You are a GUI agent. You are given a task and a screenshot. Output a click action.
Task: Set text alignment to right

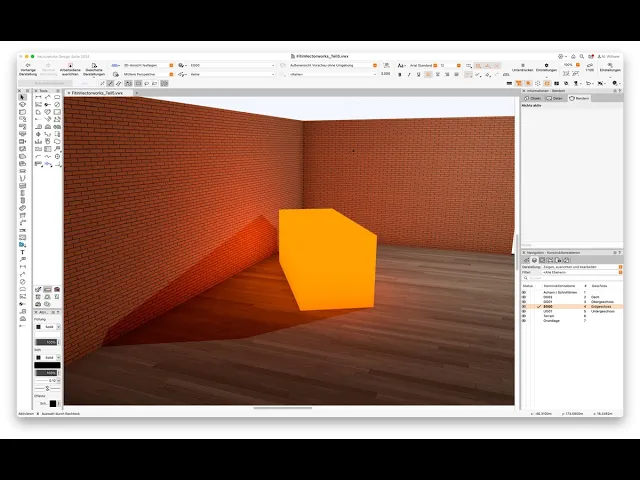(x=447, y=74)
